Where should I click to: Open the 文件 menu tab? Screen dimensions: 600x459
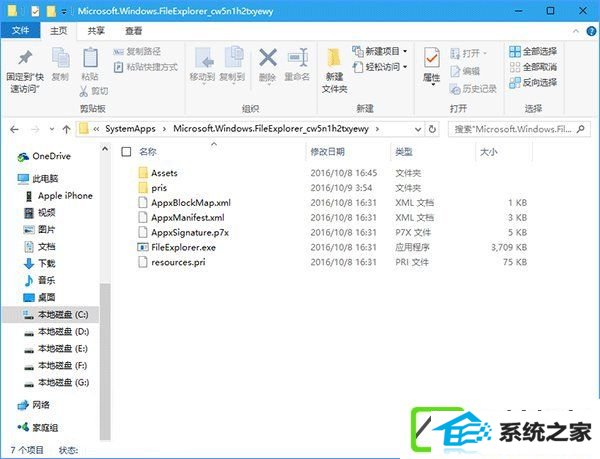(x=20, y=31)
